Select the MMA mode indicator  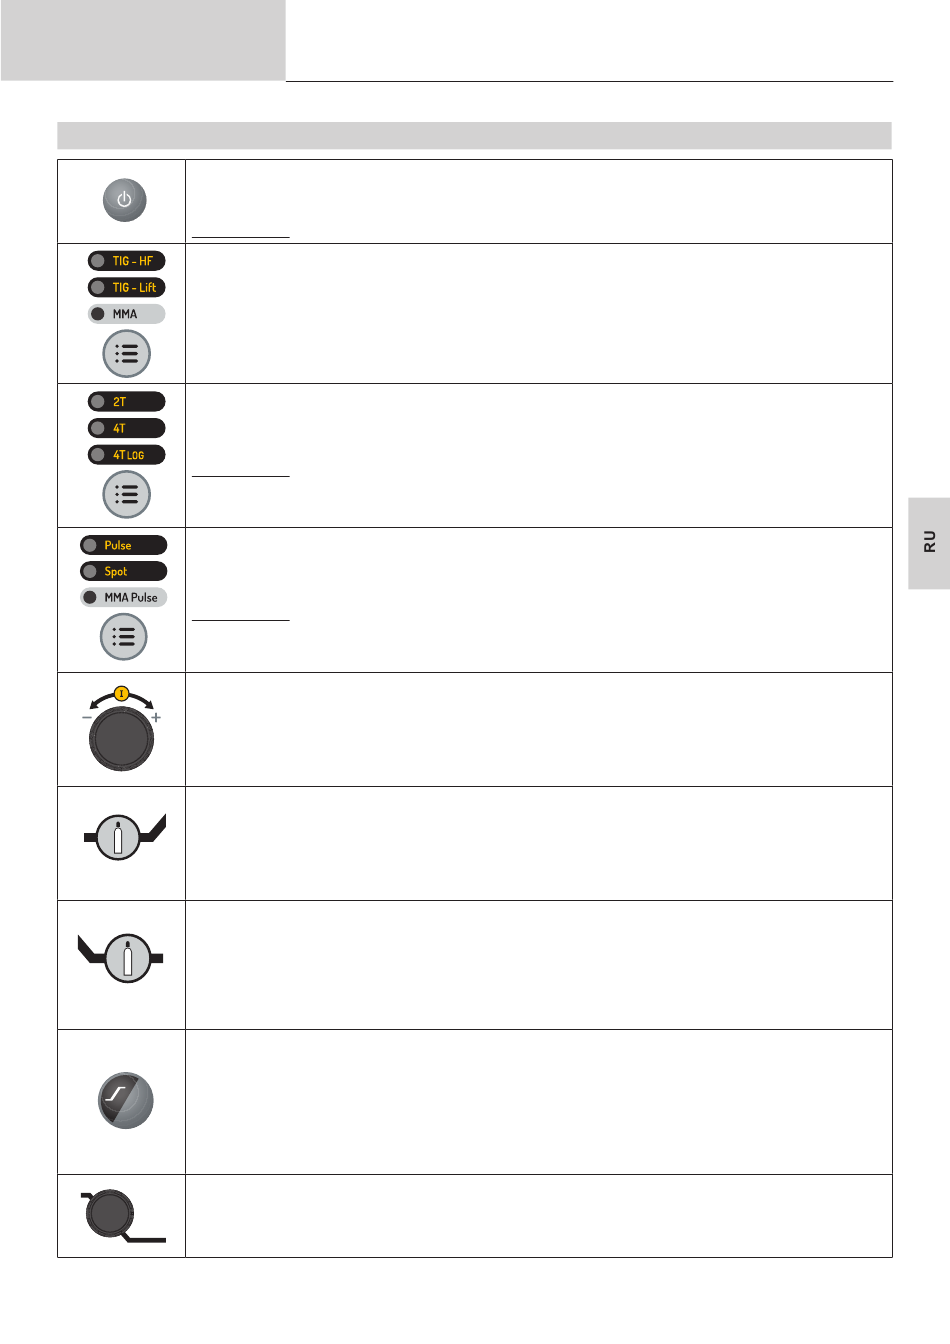[x=126, y=314]
